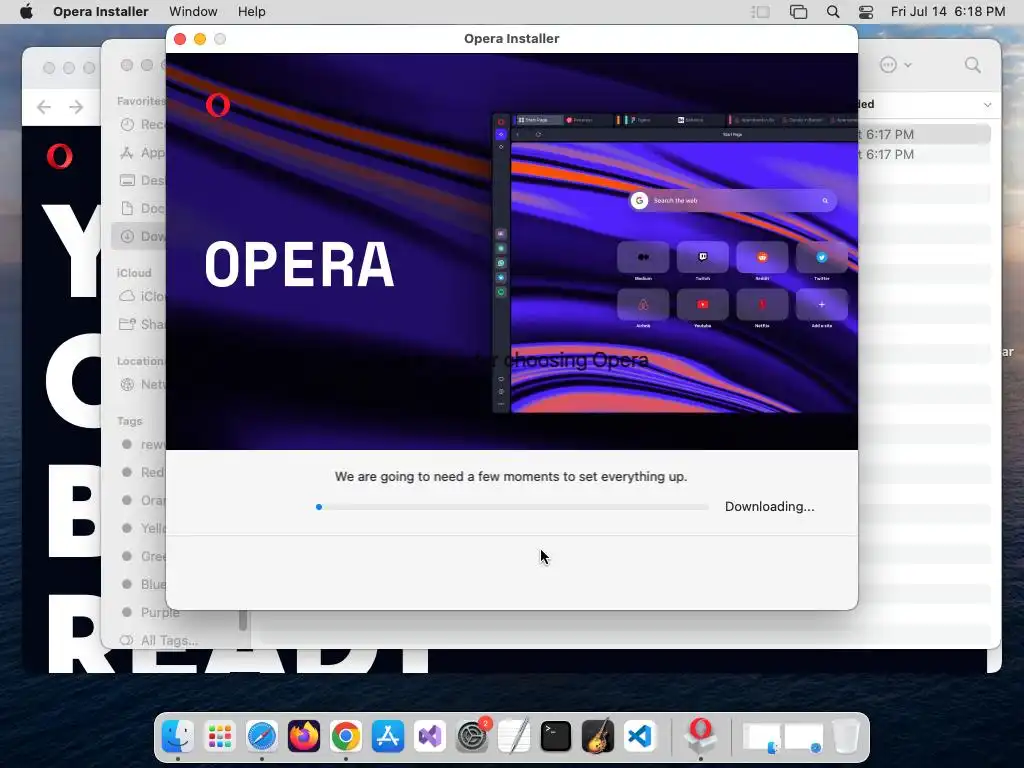The width and height of the screenshot is (1024, 768).
Task: Click the minimized Safari window thumbnail in Dock
Action: pyautogui.click(x=803, y=738)
